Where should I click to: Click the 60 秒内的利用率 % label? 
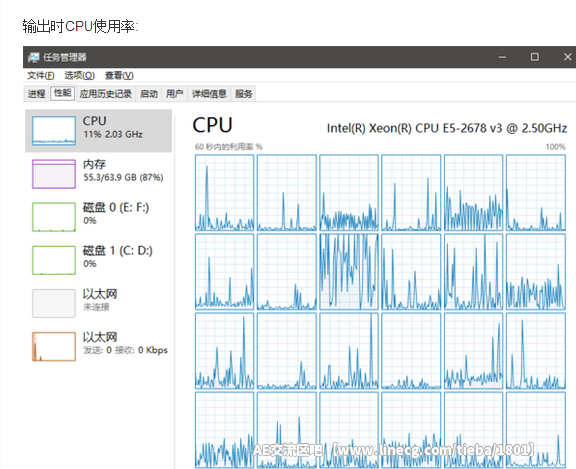(228, 147)
